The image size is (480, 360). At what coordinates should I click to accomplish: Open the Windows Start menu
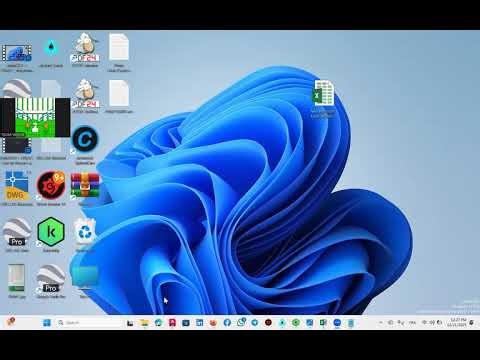click(47, 323)
